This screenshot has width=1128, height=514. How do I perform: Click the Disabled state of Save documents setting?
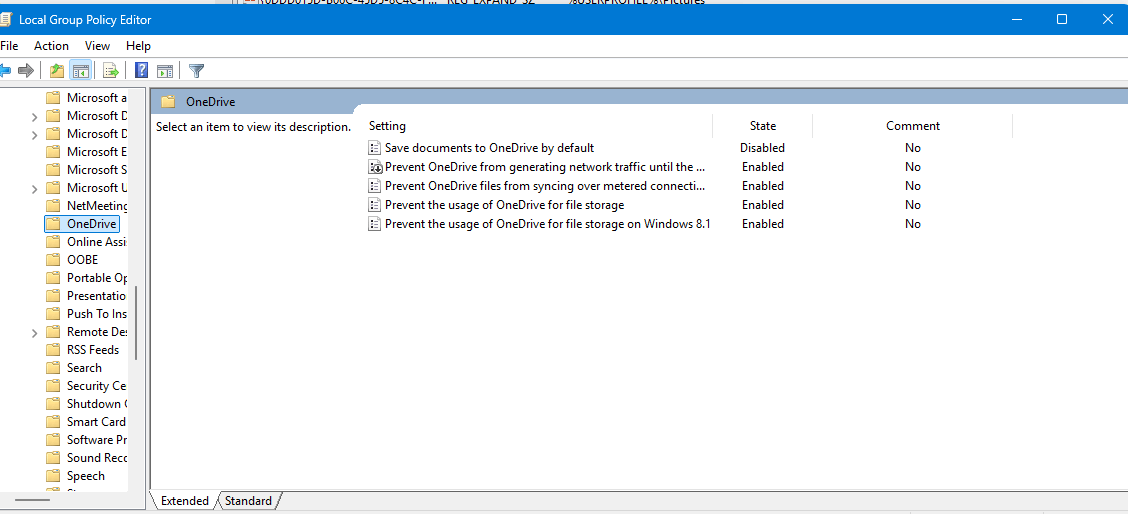pos(763,148)
